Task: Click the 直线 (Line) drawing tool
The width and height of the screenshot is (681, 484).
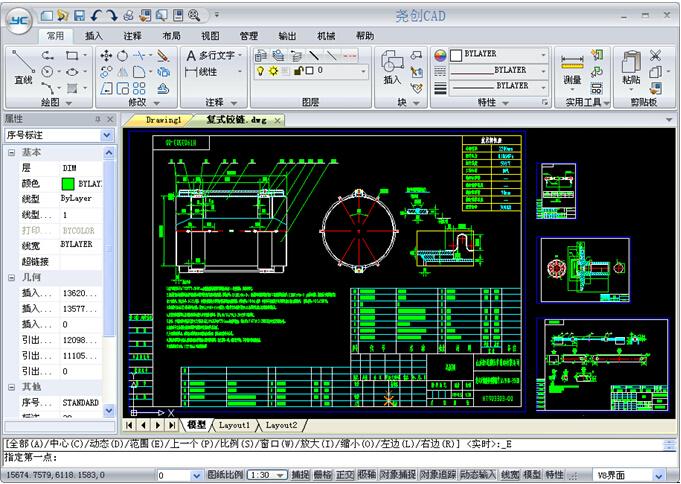Action: (23, 68)
